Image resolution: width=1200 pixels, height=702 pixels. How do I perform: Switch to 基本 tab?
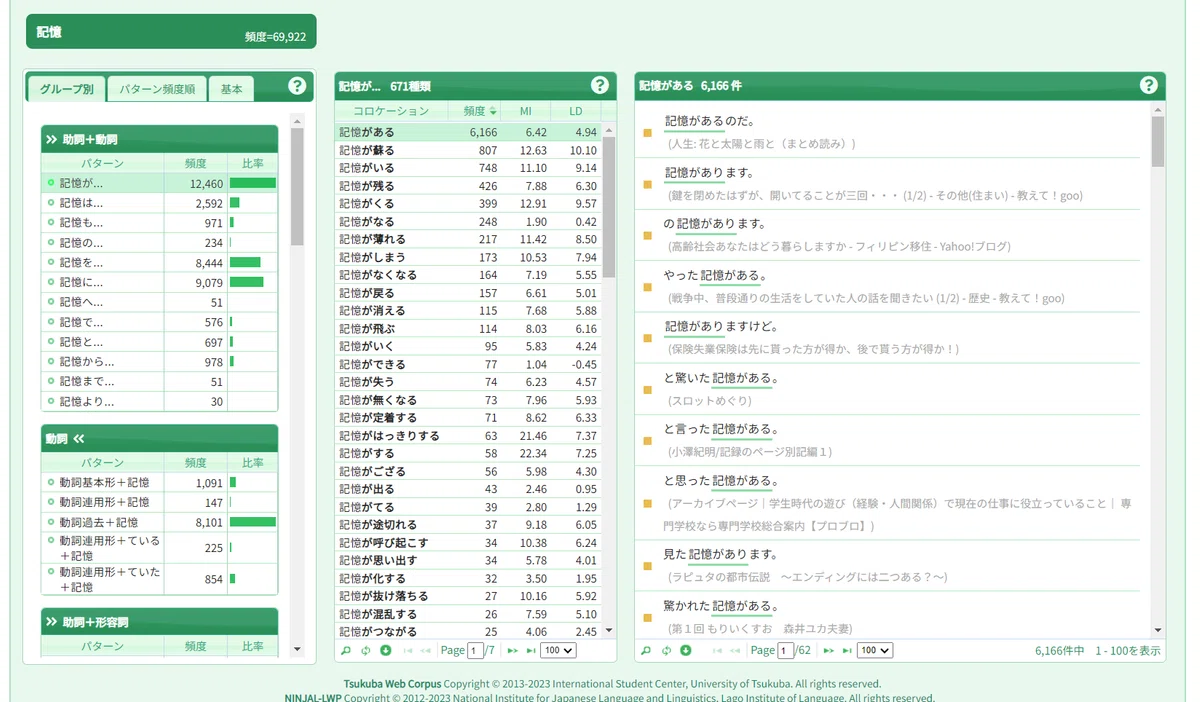coord(231,89)
